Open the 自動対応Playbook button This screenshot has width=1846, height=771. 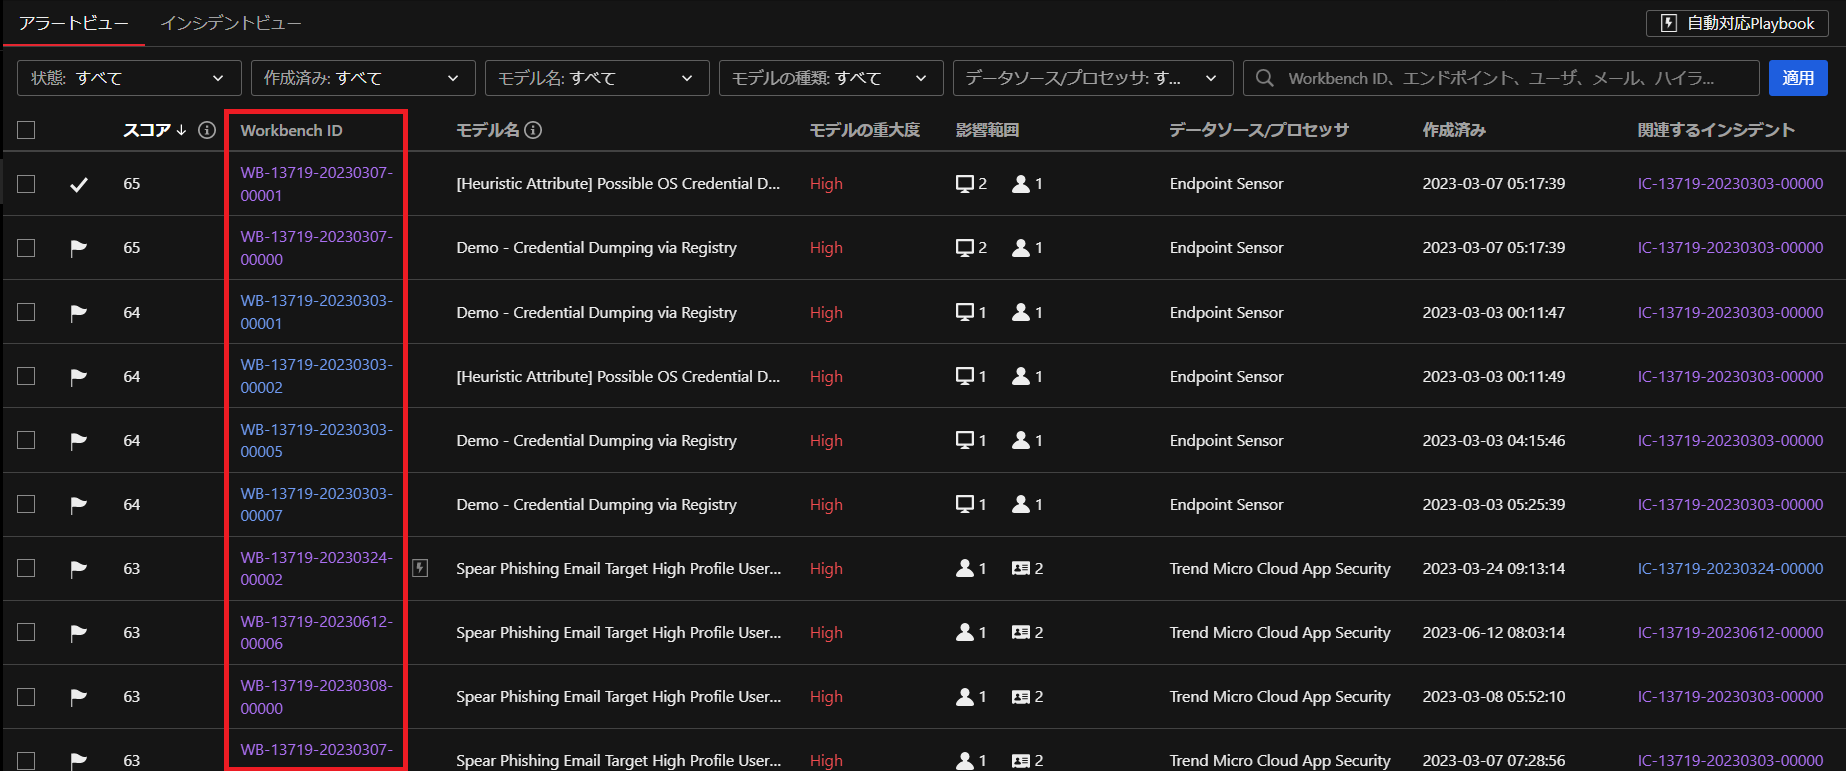1736,23
